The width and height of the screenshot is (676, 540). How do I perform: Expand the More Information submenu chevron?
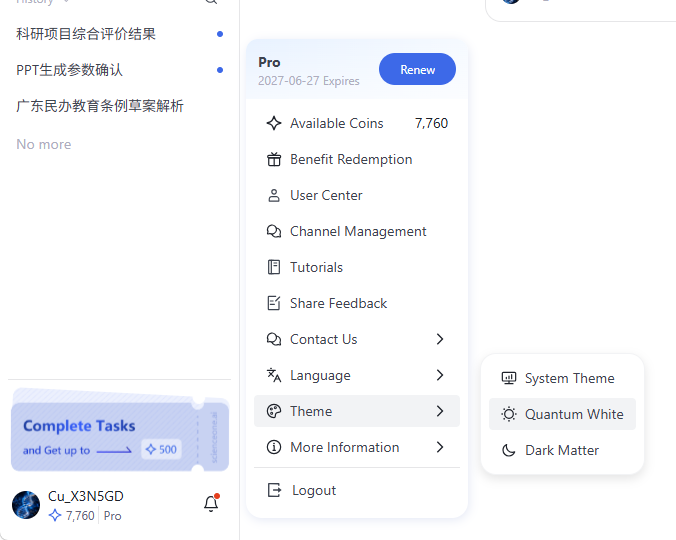tap(440, 447)
